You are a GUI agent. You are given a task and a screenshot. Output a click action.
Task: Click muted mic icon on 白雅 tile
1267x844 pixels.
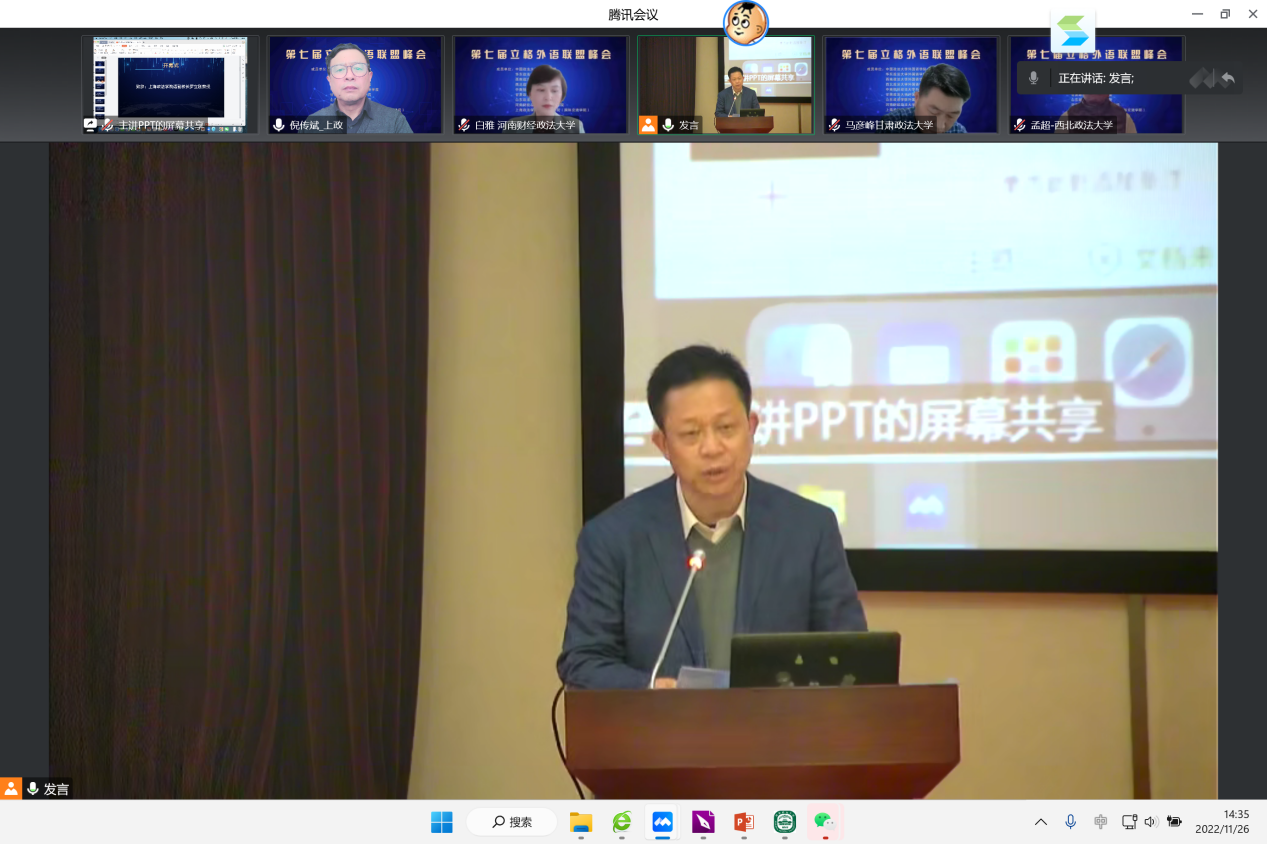(464, 125)
